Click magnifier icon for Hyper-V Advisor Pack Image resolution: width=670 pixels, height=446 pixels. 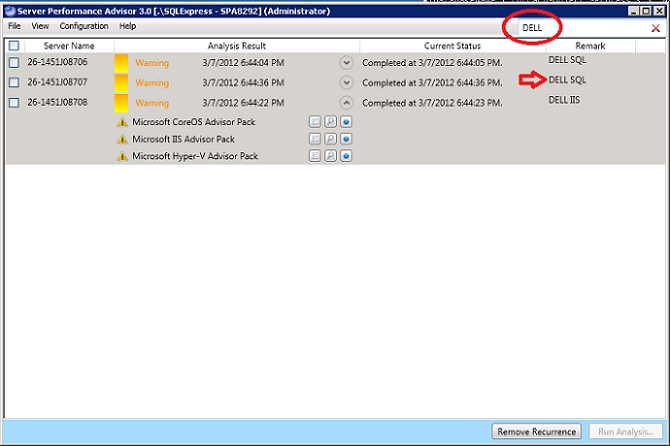[330, 156]
